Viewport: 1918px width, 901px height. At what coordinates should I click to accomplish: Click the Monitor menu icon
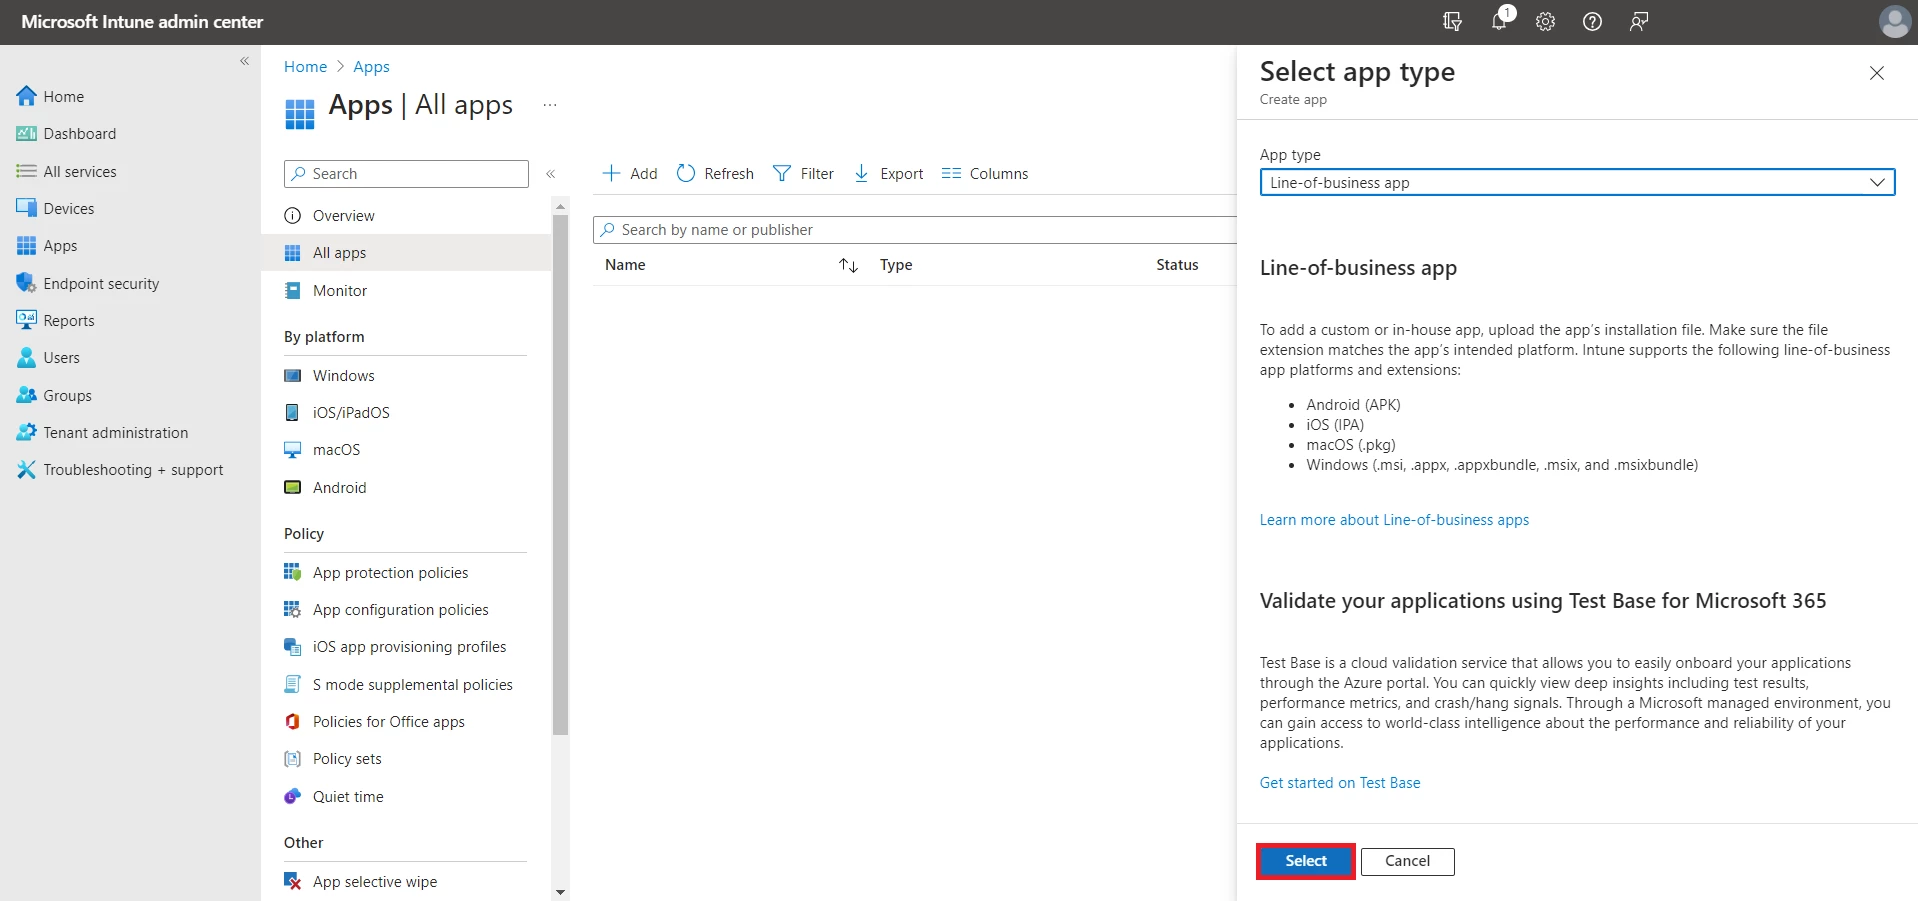click(x=293, y=291)
